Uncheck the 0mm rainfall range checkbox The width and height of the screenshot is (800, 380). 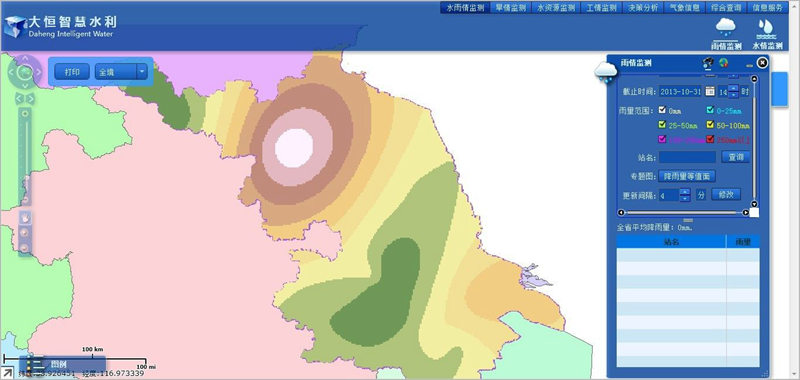pos(662,110)
